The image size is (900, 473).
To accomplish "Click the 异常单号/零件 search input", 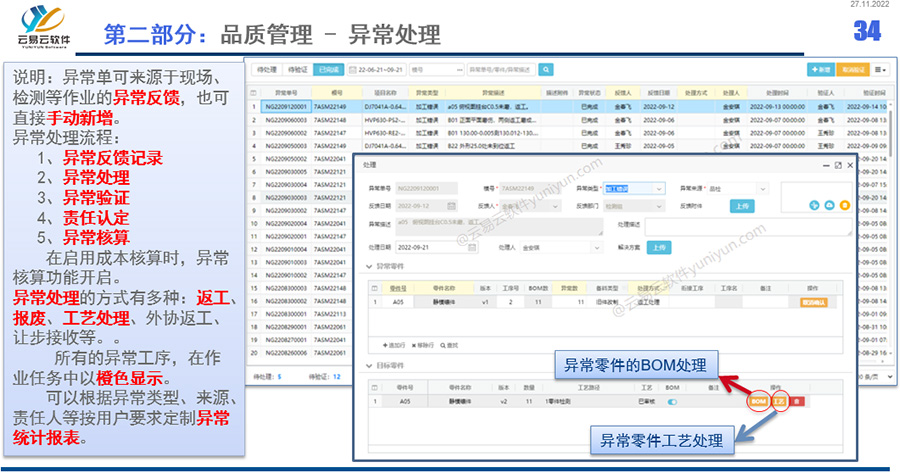I will click(501, 70).
